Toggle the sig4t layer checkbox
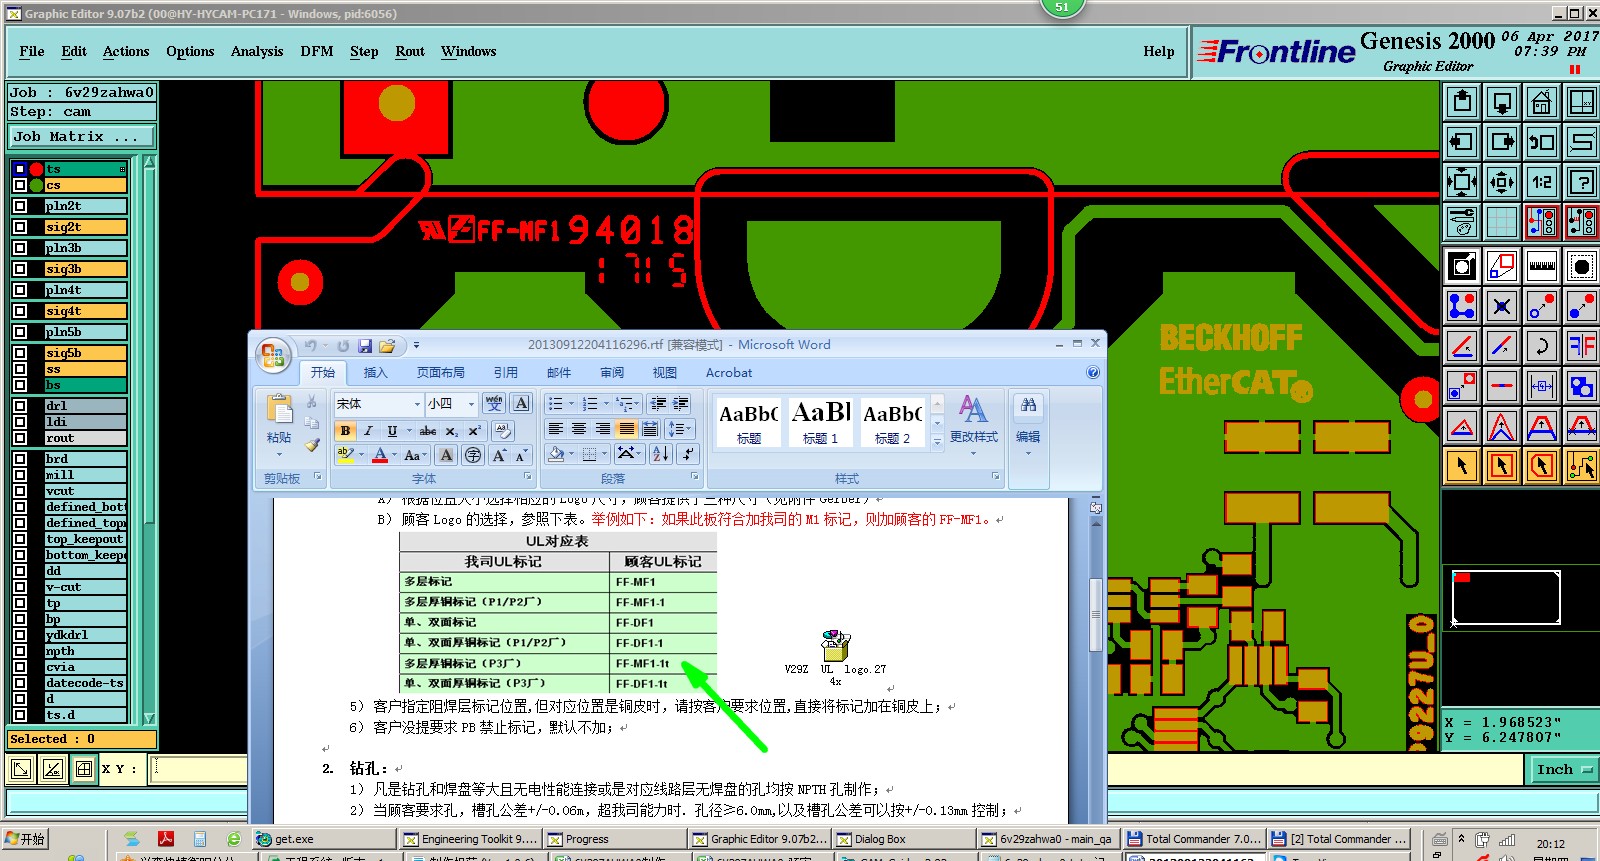 [20, 311]
